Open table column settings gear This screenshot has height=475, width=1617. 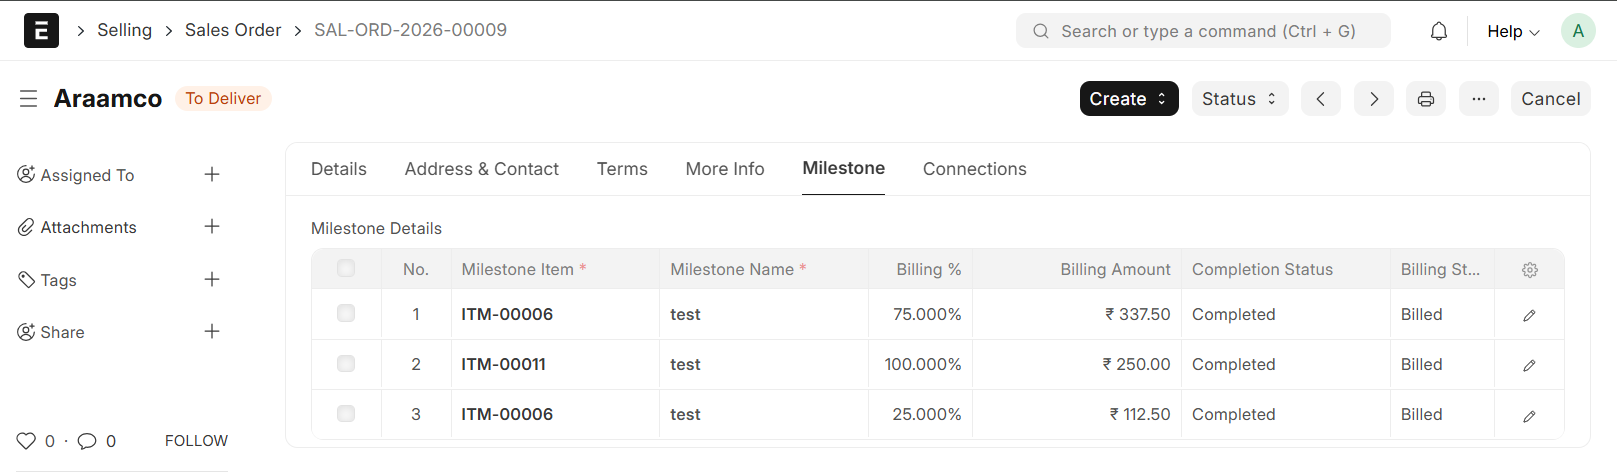[1529, 270]
